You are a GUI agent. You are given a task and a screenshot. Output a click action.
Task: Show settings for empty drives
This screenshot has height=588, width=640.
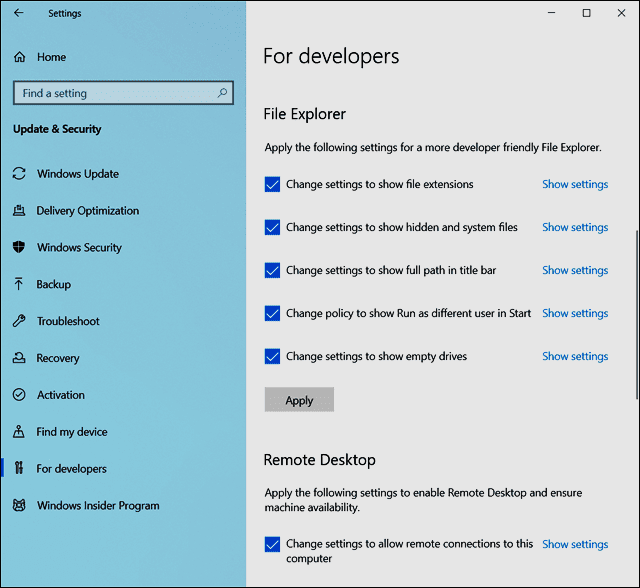pos(575,357)
